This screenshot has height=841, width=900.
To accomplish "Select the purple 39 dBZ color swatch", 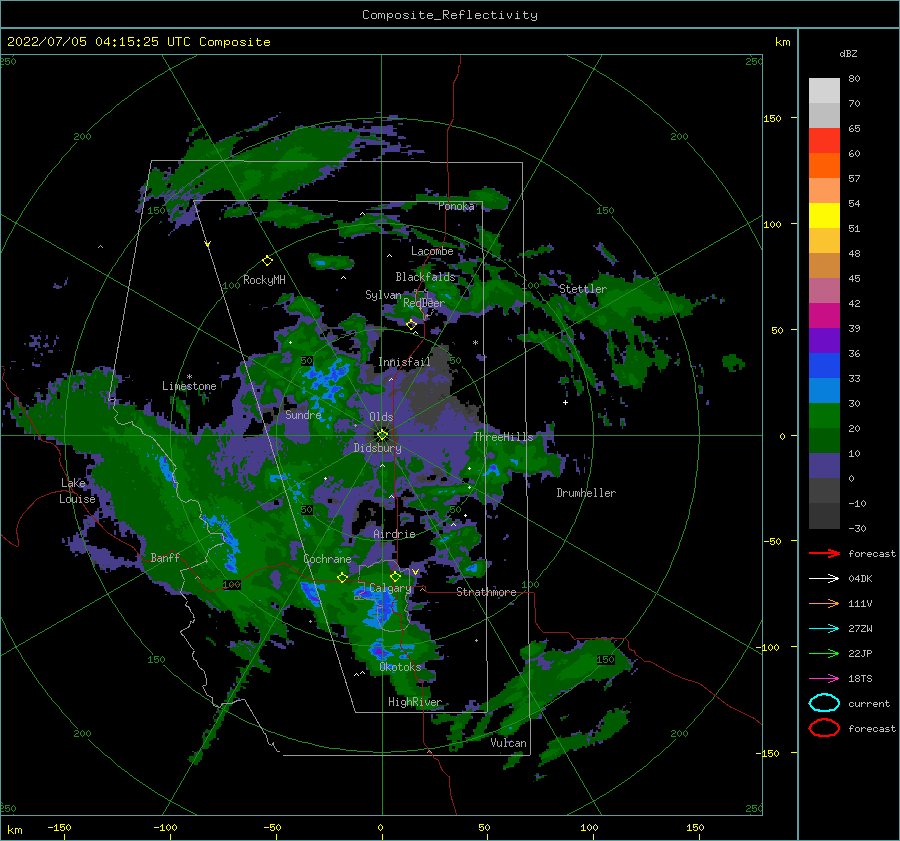I will click(x=824, y=340).
